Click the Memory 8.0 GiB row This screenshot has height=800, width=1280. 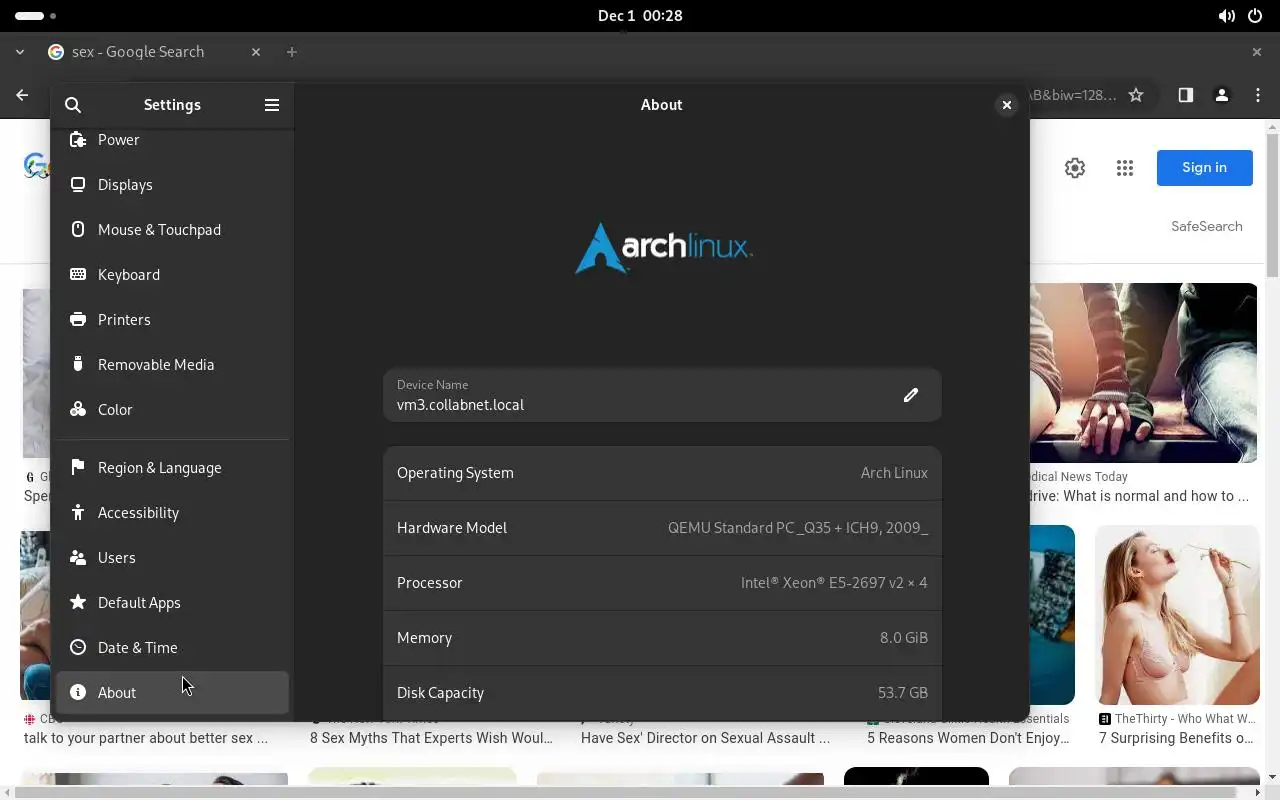coord(662,638)
